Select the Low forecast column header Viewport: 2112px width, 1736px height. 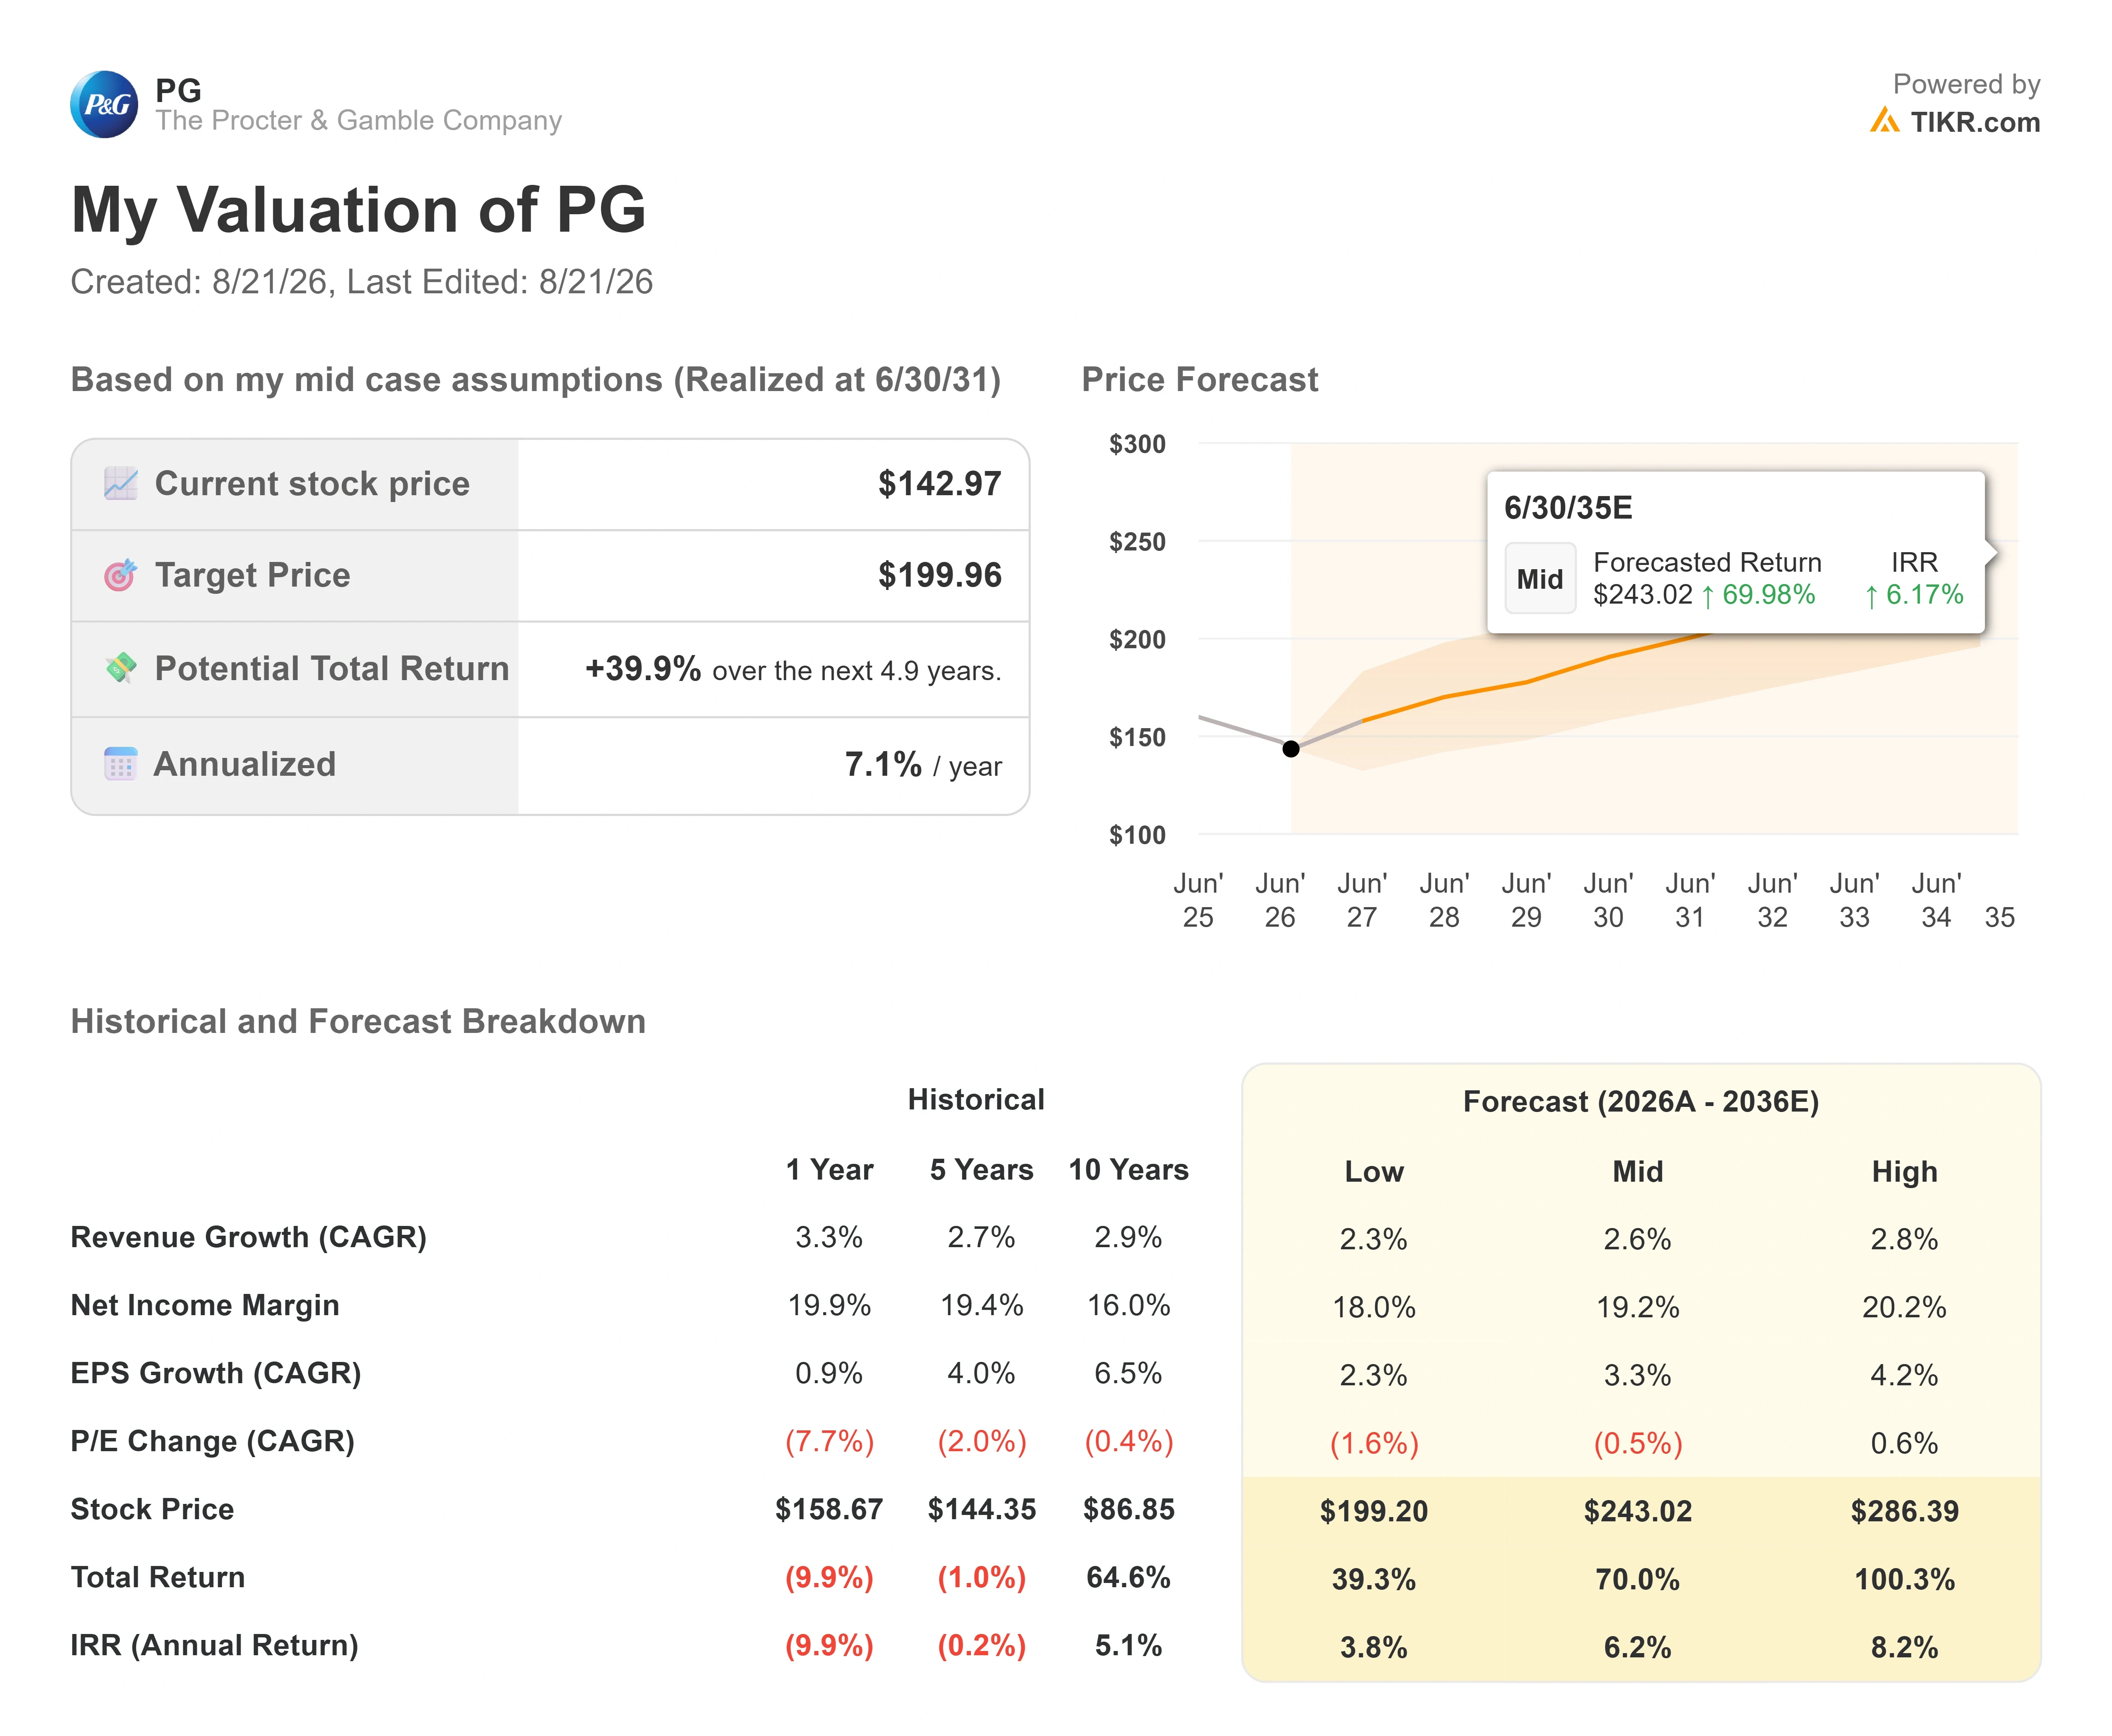1374,1171
